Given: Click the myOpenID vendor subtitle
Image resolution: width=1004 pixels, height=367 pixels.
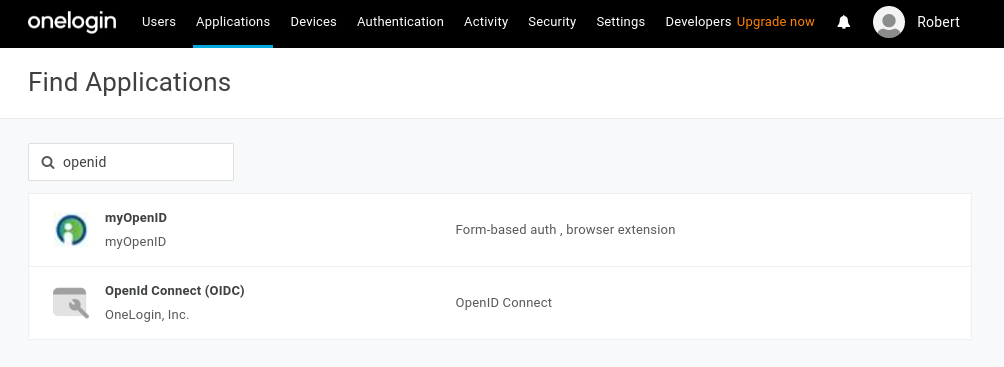Looking at the screenshot, I should [x=136, y=242].
